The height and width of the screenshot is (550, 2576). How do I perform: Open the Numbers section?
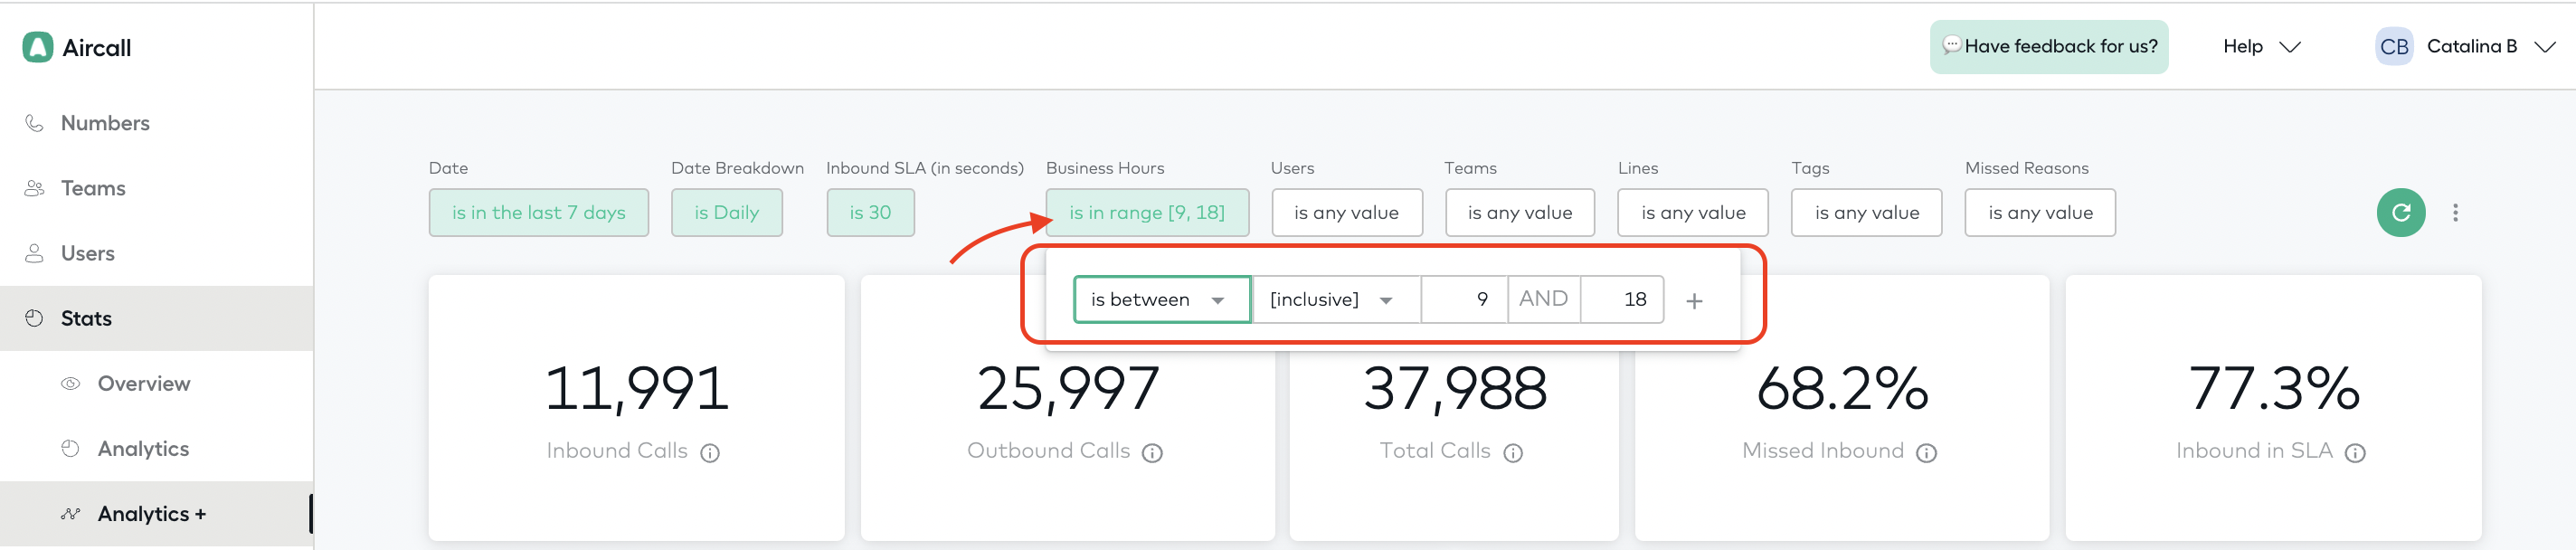157,123
